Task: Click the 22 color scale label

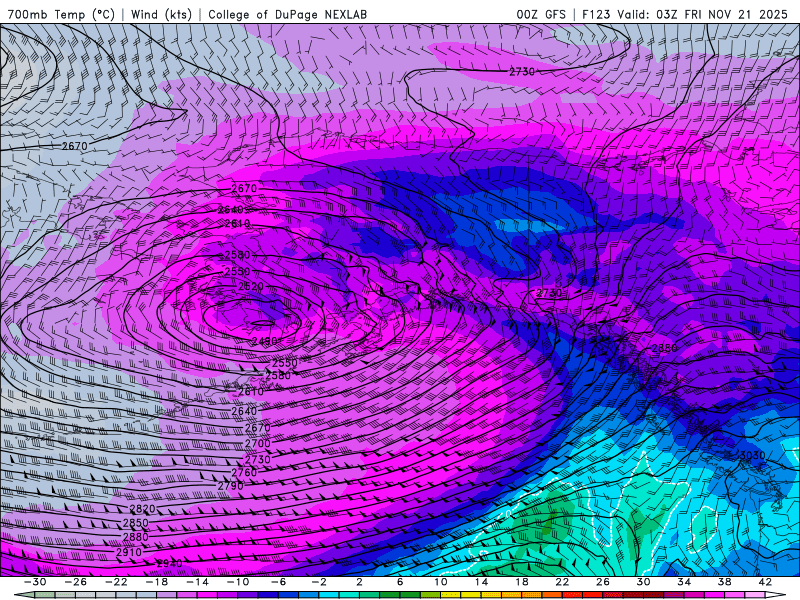Action: pyautogui.click(x=562, y=582)
